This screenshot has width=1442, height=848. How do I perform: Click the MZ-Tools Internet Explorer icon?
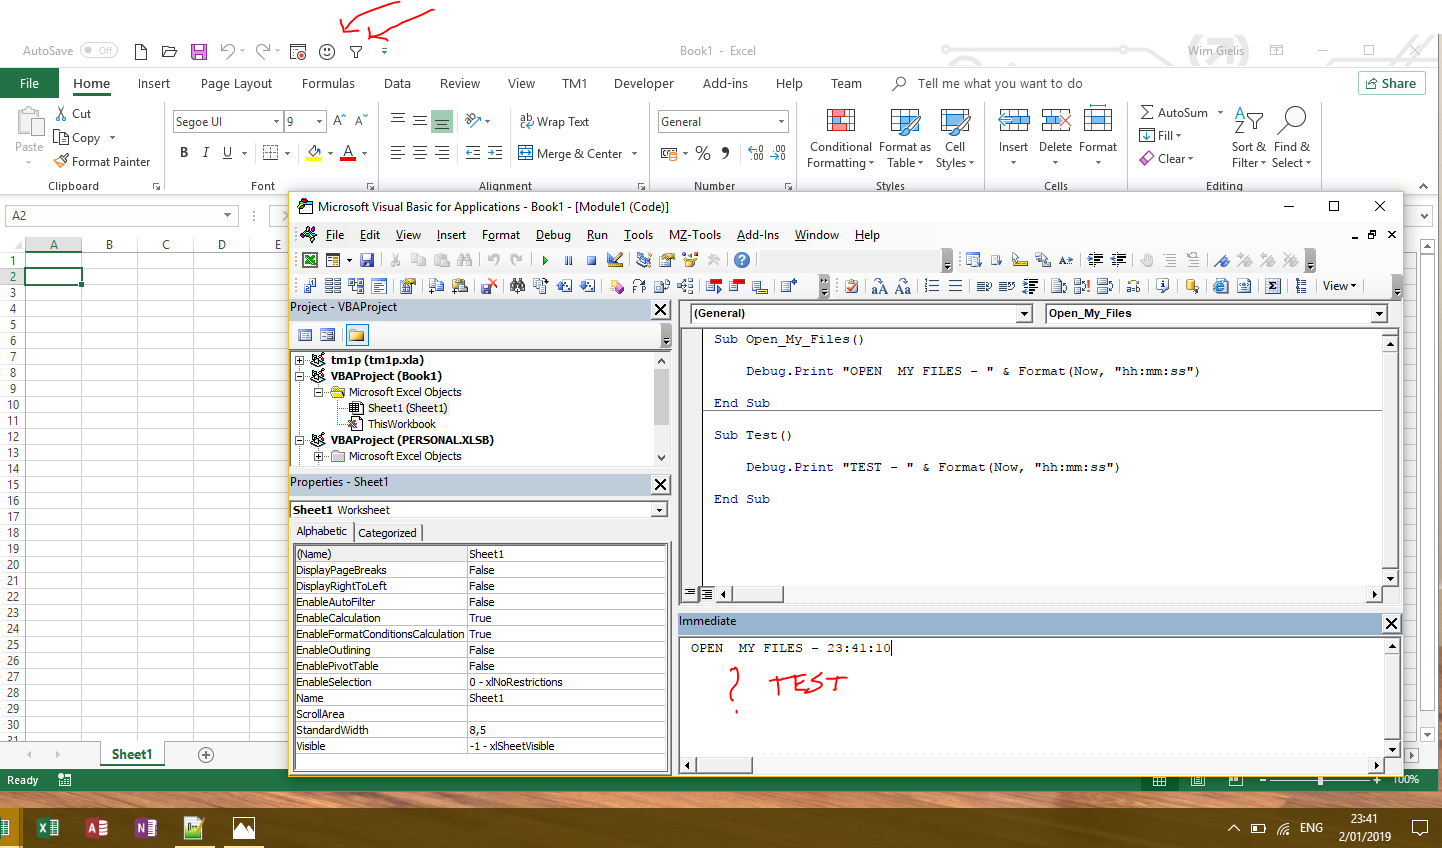(x=1221, y=286)
